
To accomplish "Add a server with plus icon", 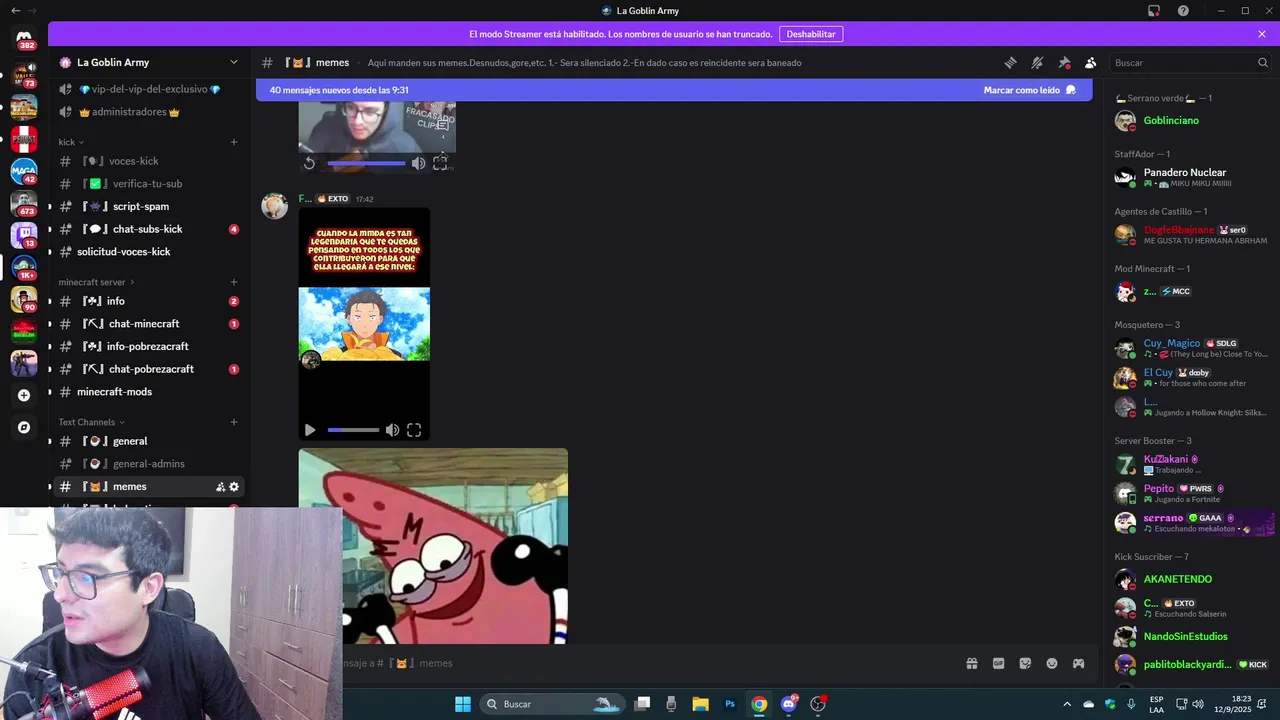I will [24, 395].
